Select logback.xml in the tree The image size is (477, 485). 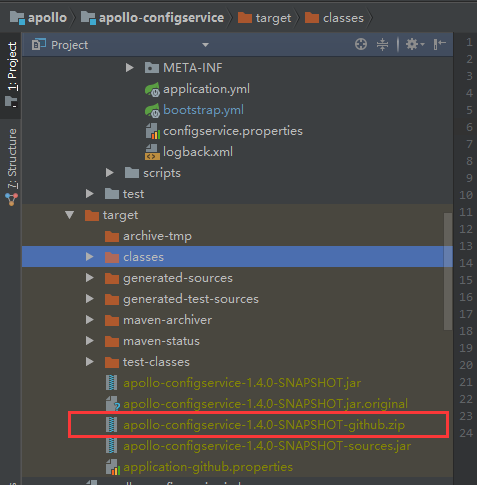pyautogui.click(x=198, y=152)
